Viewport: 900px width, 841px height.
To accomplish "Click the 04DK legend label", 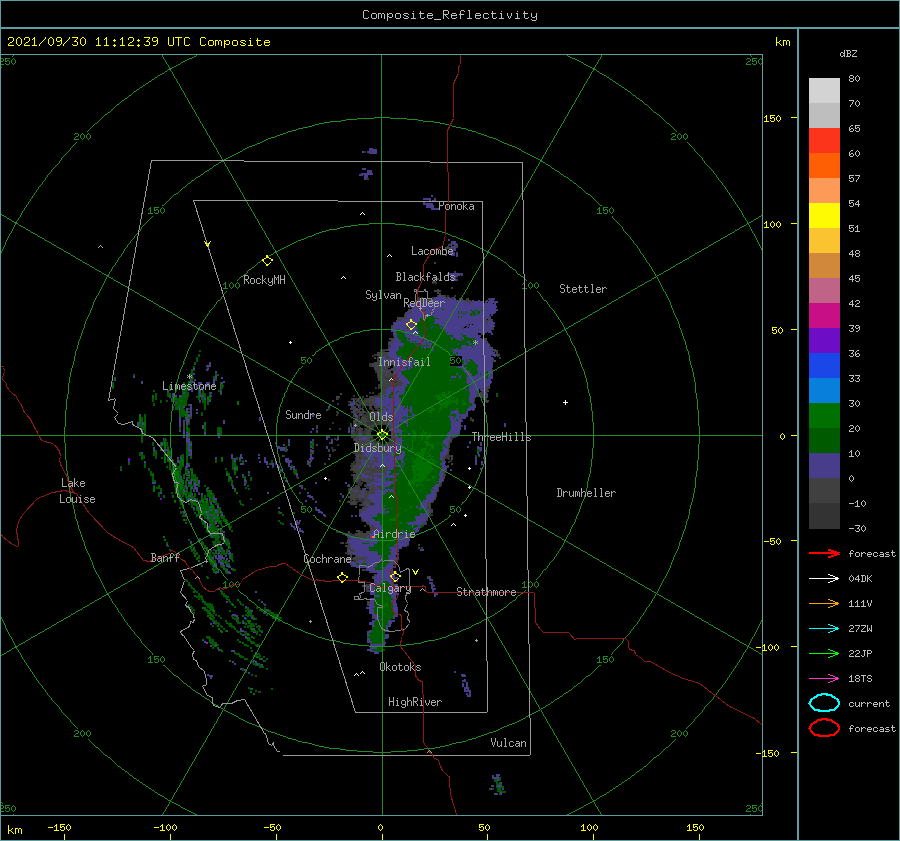I will click(860, 579).
